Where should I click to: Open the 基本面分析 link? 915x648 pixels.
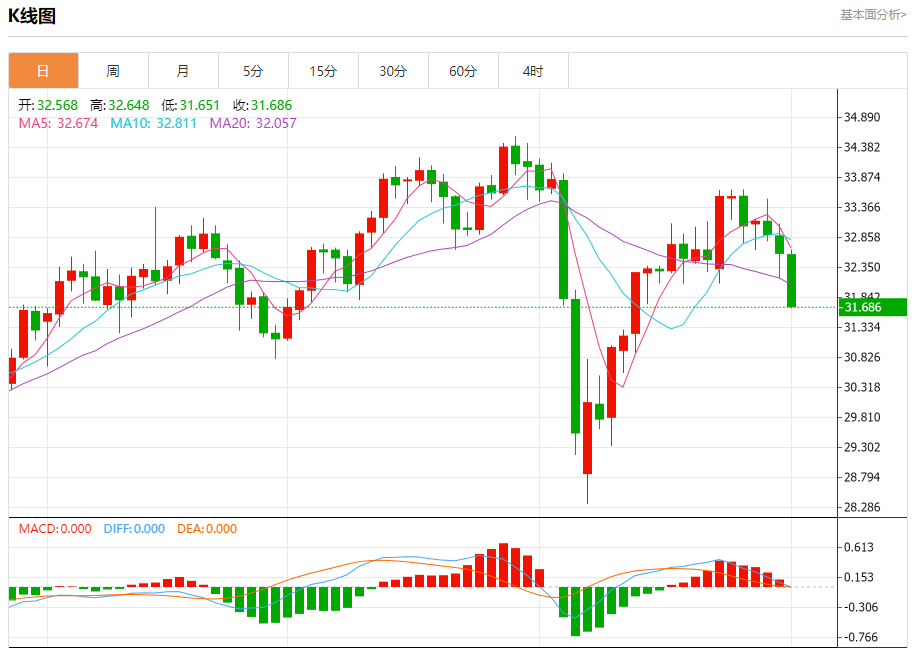click(873, 15)
